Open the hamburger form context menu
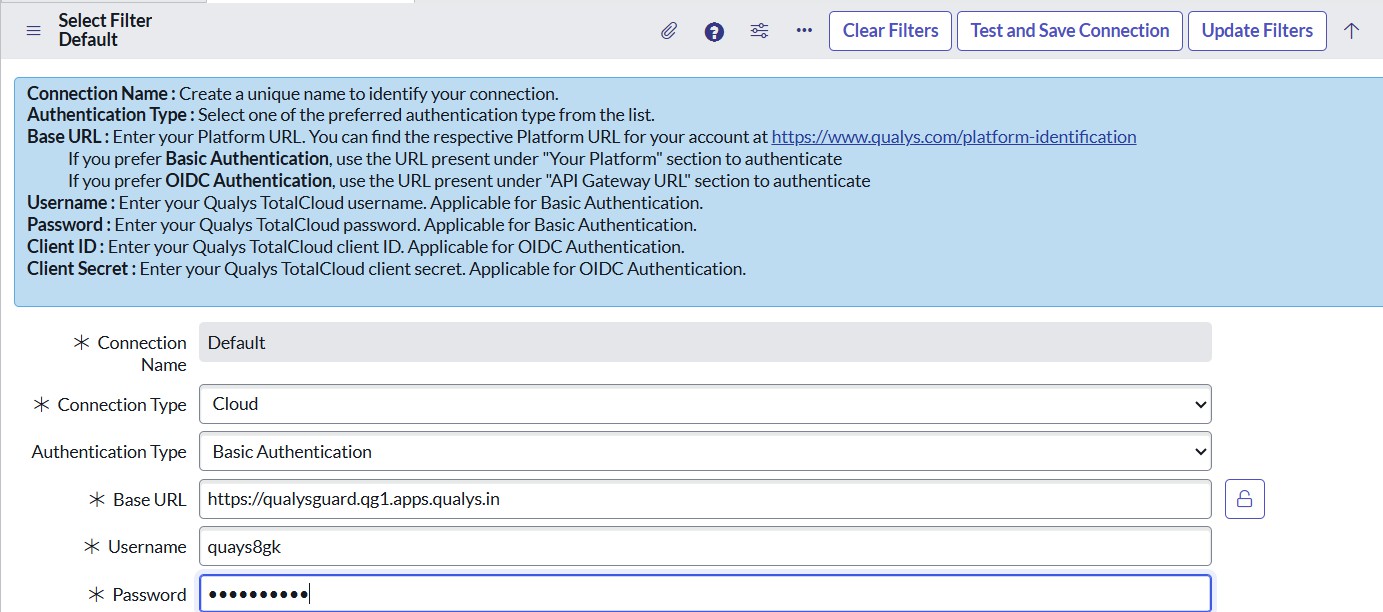The width and height of the screenshot is (1383, 612). pos(34,31)
